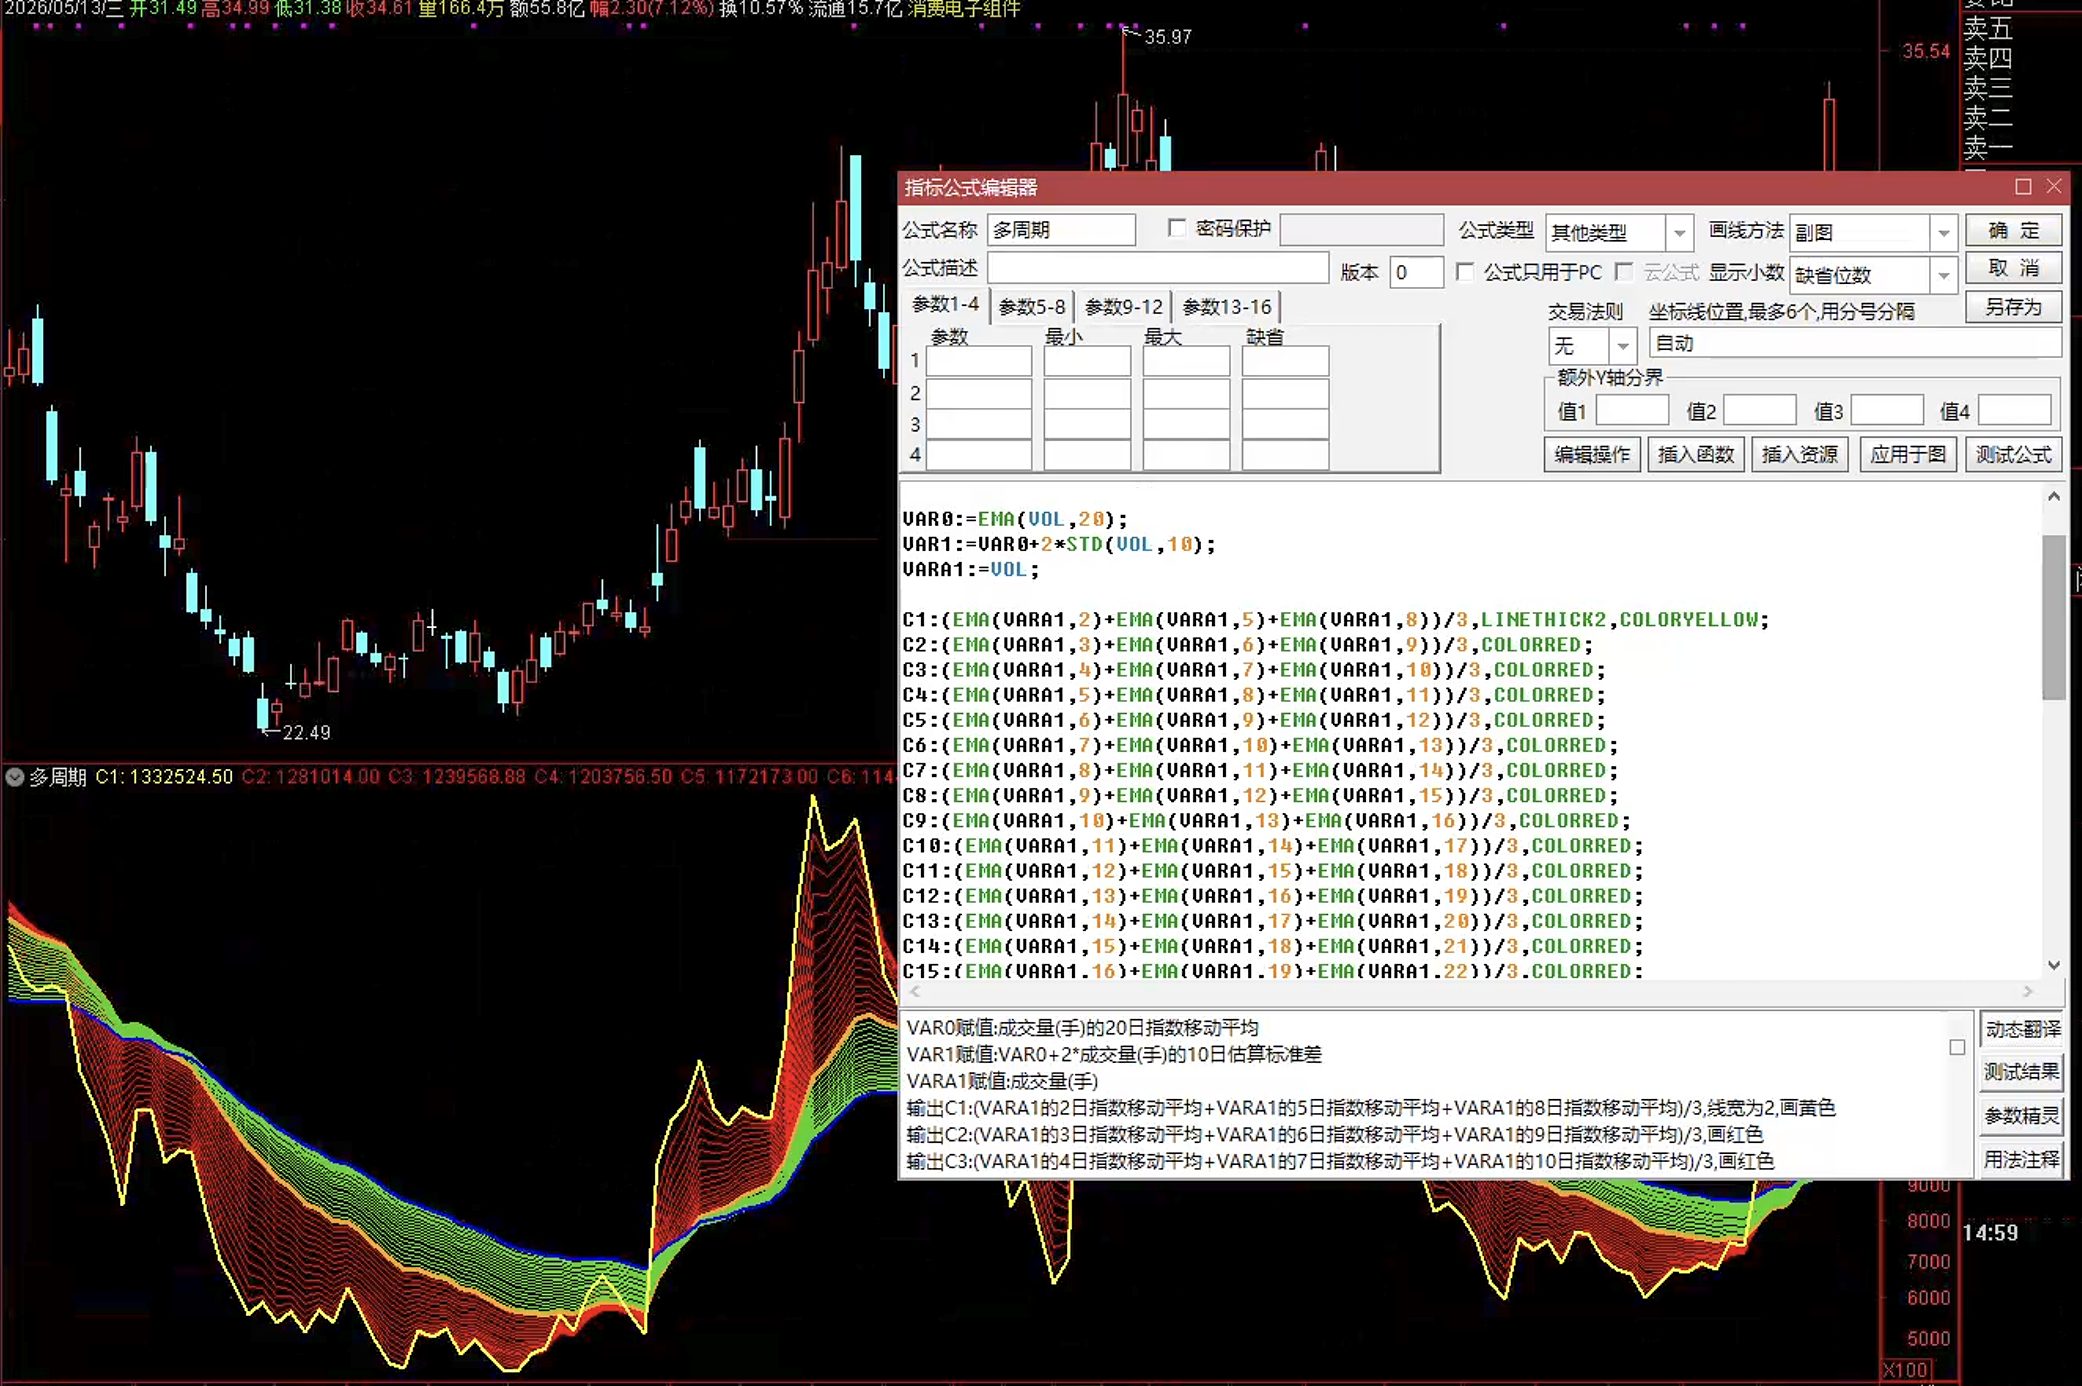2082x1386 pixels.
Task: Click the code editor scroll-up arrow
Action: point(2053,497)
